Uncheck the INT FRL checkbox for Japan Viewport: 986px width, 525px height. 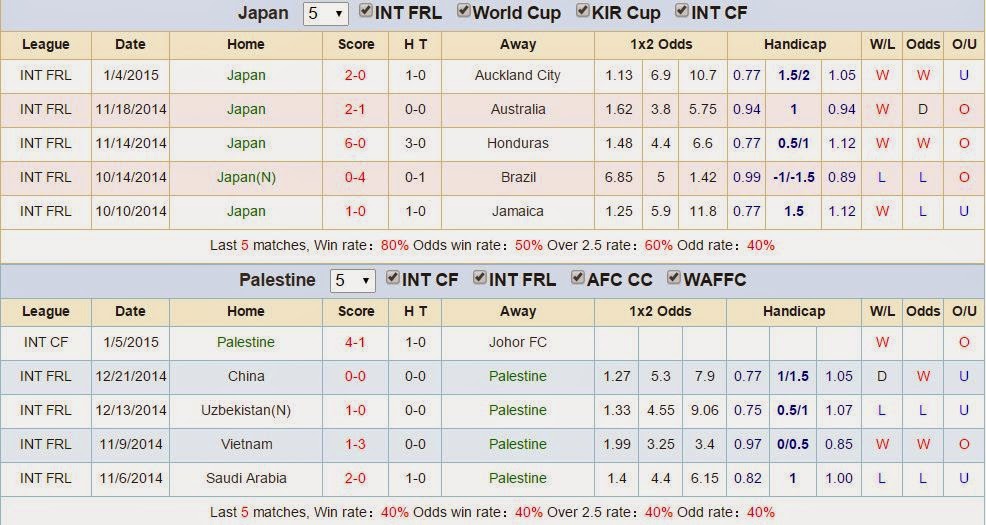365,11
